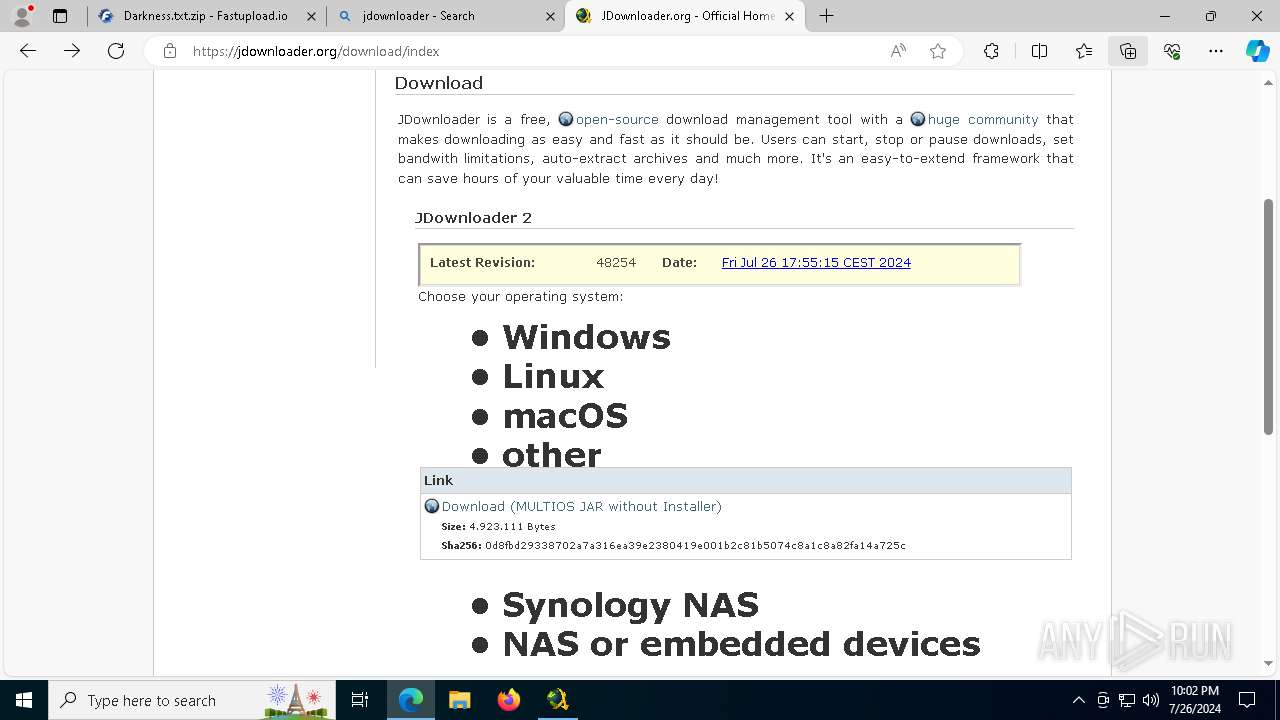Click the taskbar search box
Image resolution: width=1280 pixels, height=720 pixels.
pos(192,700)
